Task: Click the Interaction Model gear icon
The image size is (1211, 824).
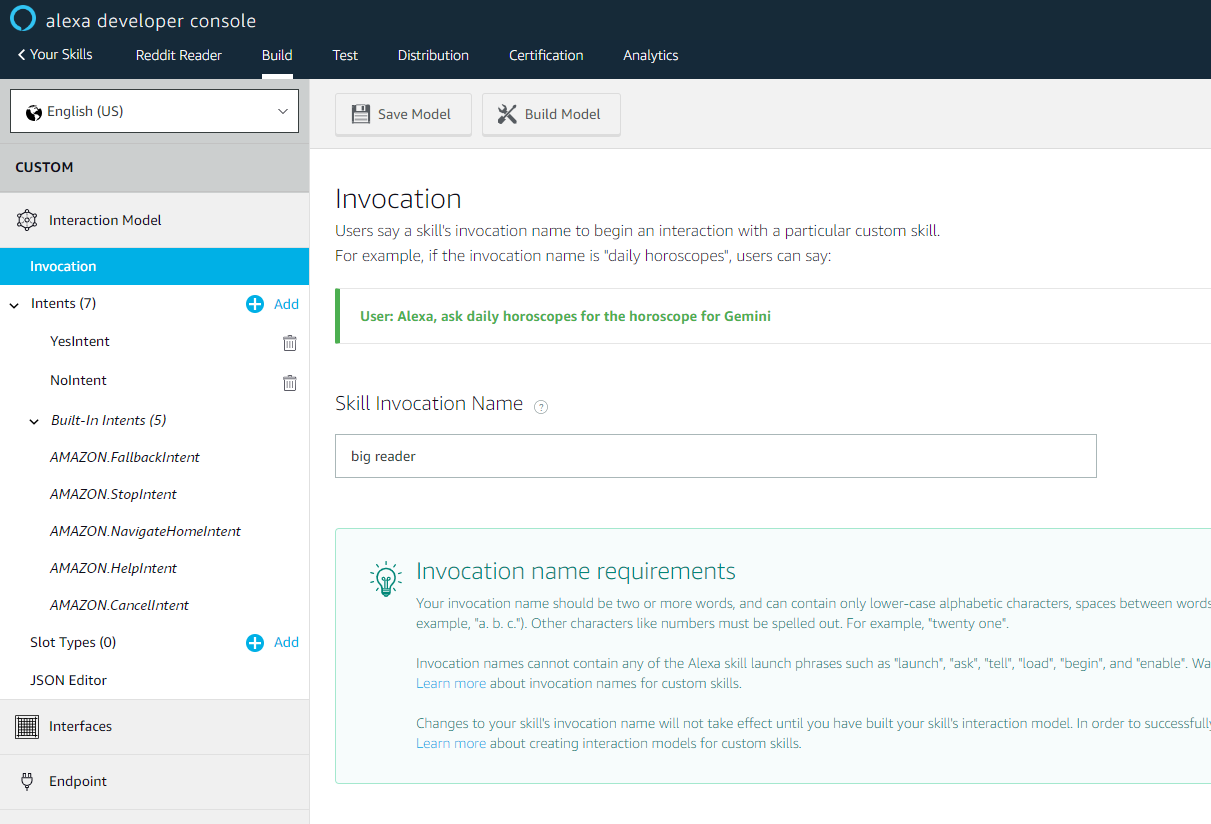Action: (27, 221)
